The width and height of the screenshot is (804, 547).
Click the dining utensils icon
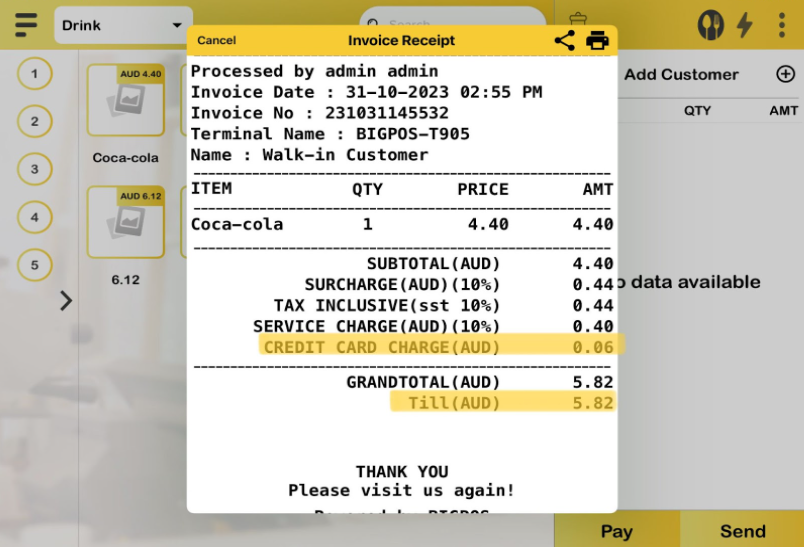(710, 25)
